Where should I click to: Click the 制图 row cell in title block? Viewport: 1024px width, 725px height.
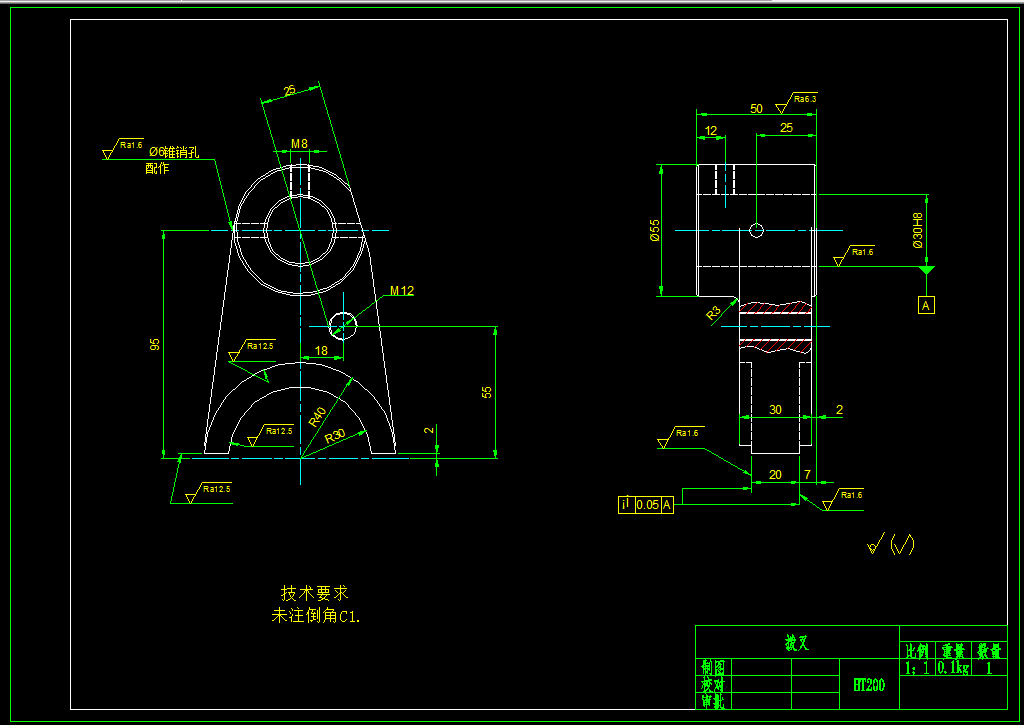pyautogui.click(x=712, y=666)
